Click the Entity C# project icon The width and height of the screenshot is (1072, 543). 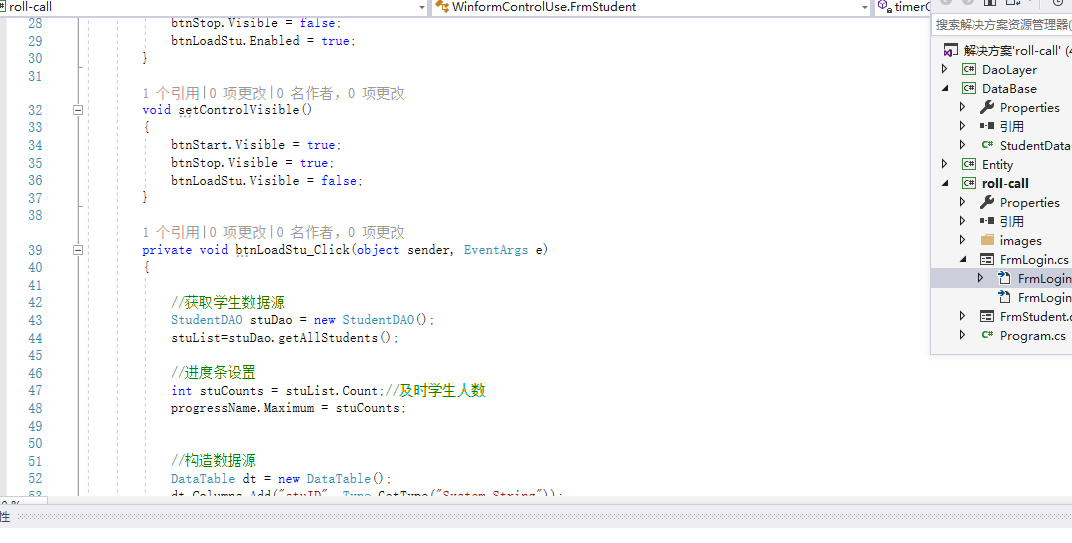tap(969, 164)
